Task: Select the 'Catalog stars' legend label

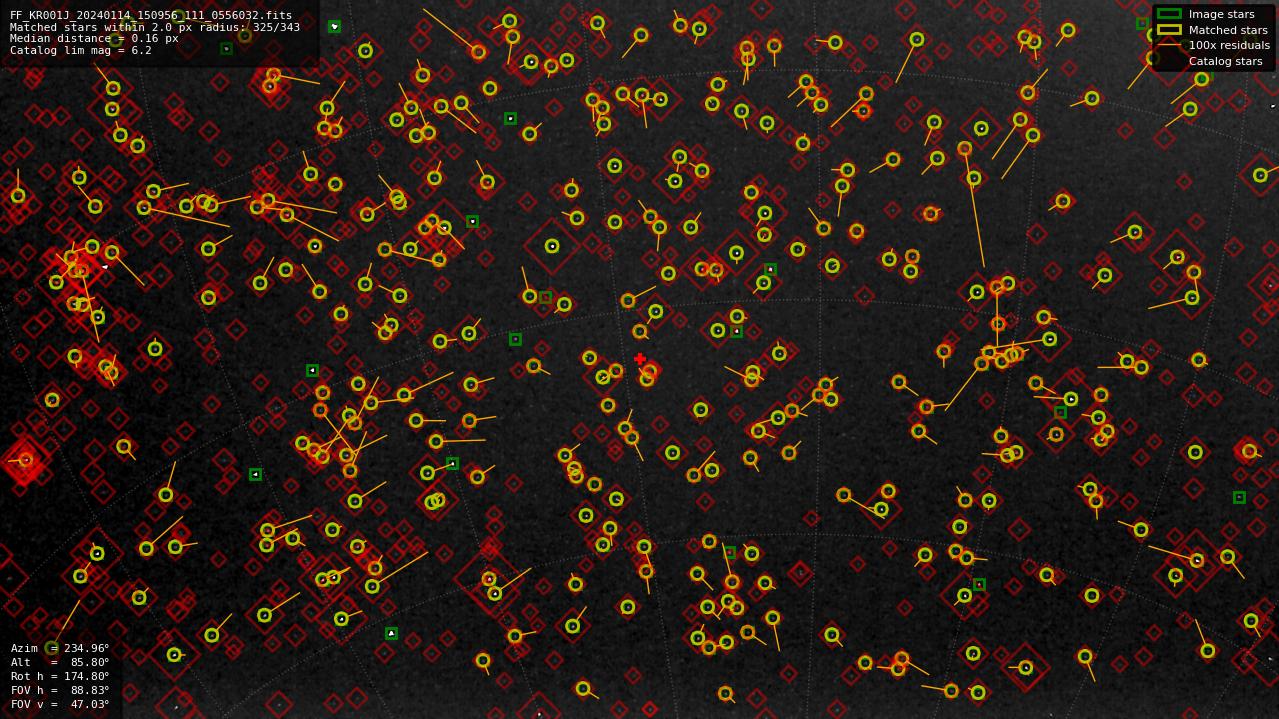Action: tap(1225, 61)
